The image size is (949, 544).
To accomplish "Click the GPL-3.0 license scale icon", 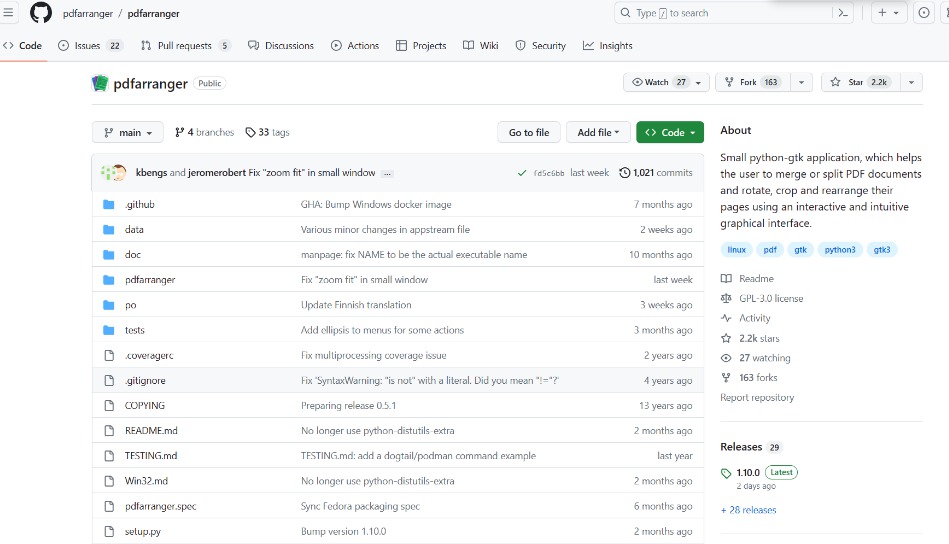I will (x=726, y=298).
